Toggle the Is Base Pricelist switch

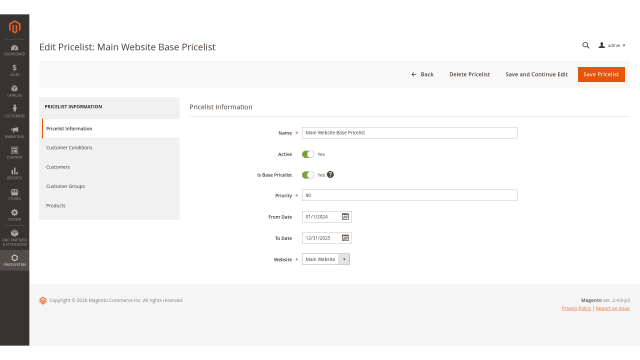[x=308, y=175]
